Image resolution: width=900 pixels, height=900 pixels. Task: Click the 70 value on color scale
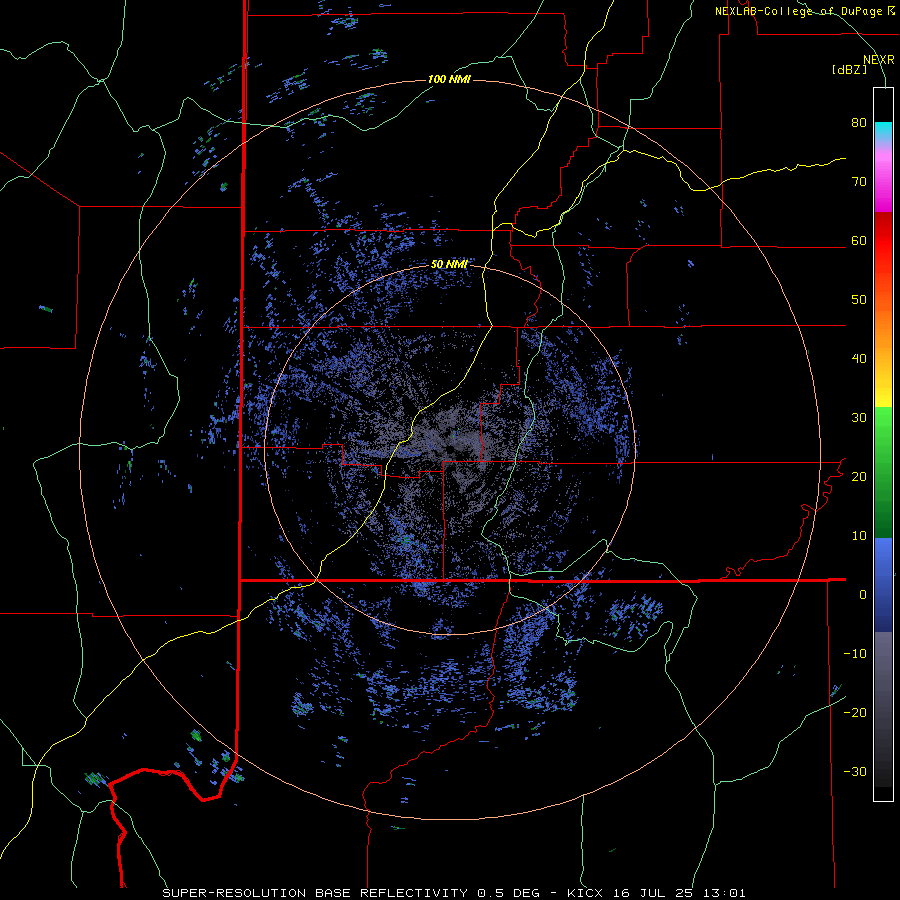coord(859,182)
